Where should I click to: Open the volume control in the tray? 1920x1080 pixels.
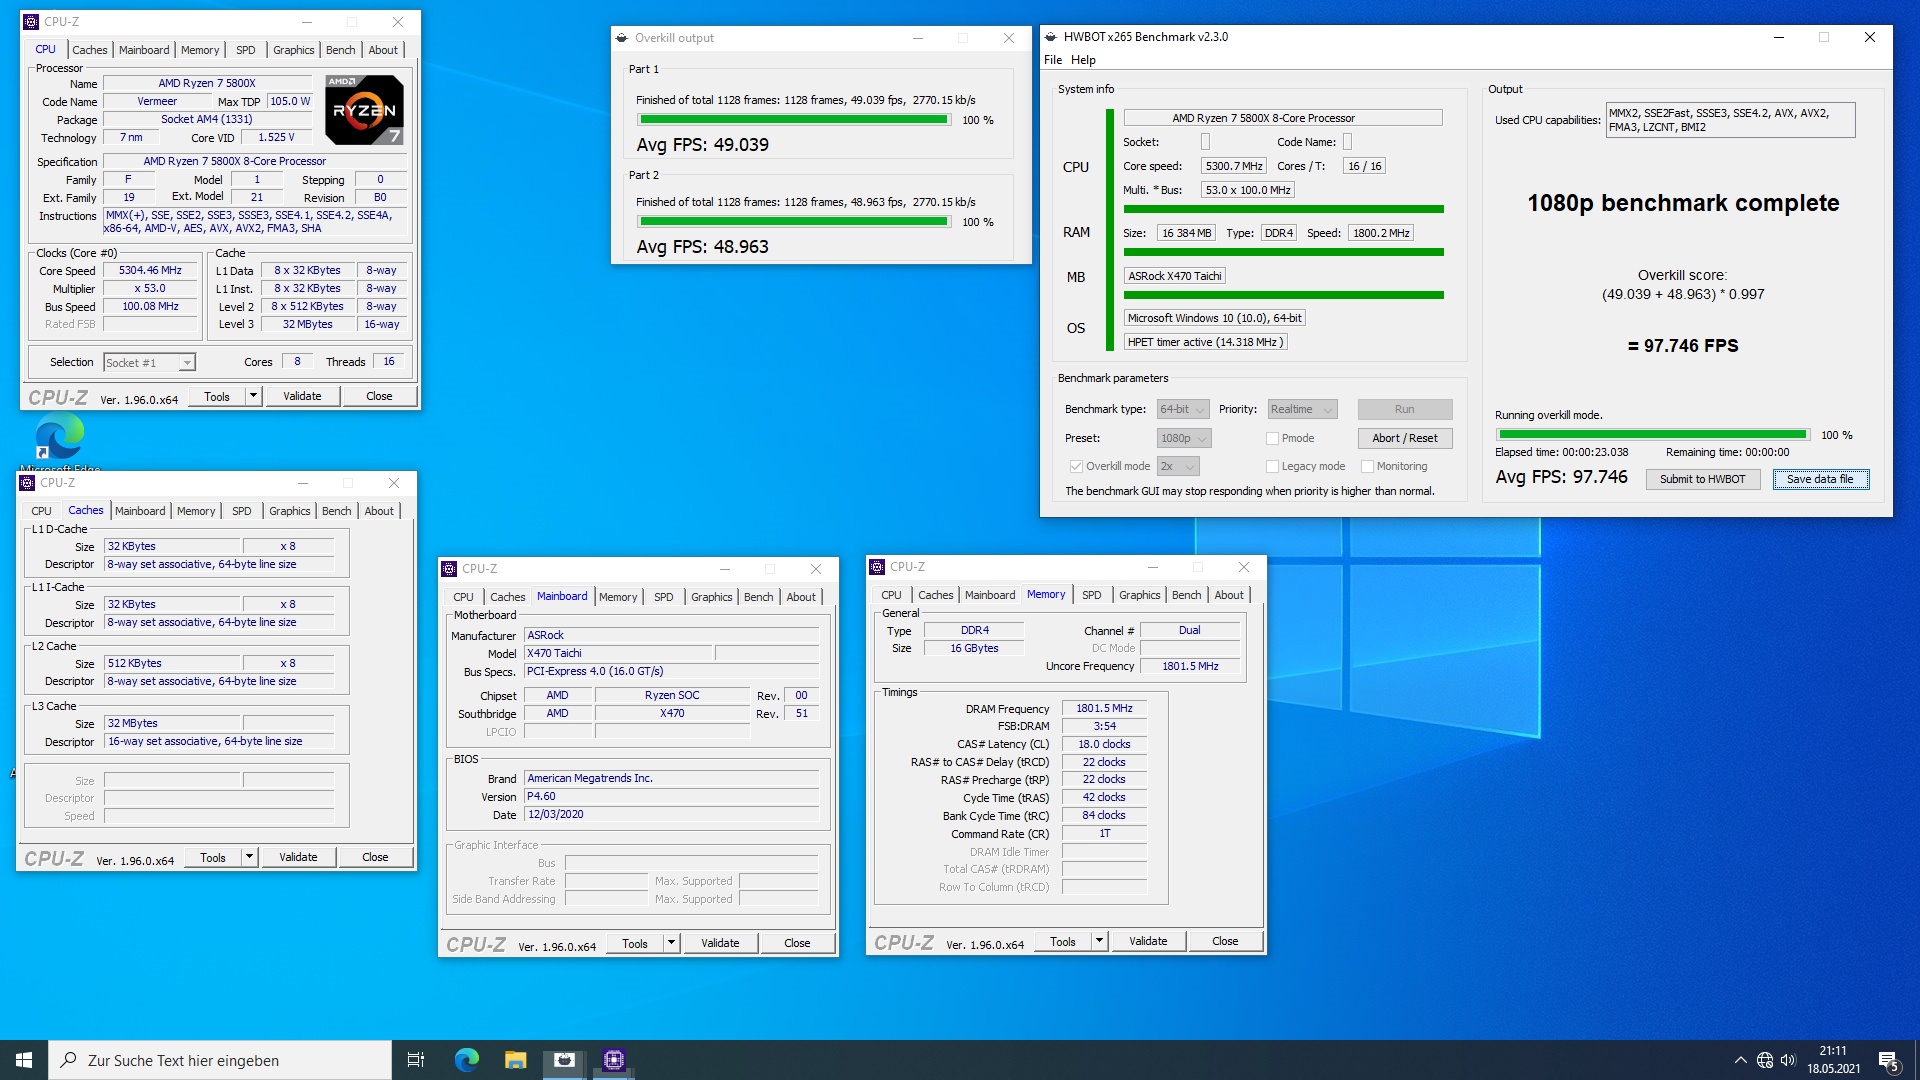click(x=1788, y=1060)
